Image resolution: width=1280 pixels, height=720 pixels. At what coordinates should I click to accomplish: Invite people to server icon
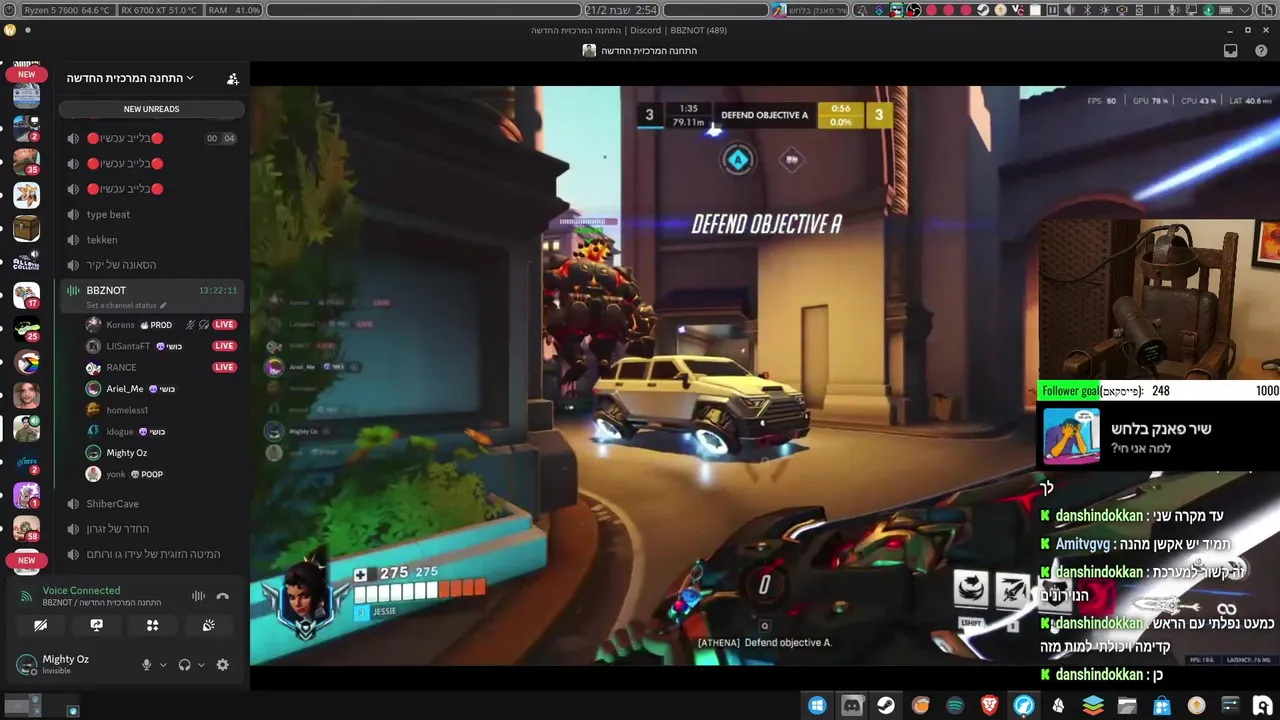coord(232,78)
